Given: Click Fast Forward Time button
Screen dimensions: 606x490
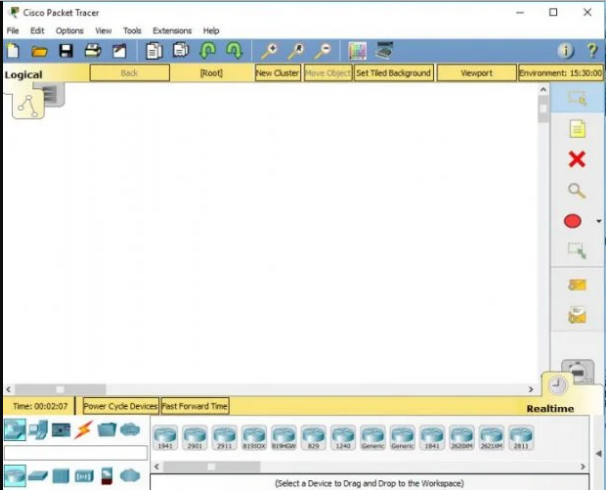Looking at the screenshot, I should tap(195, 406).
